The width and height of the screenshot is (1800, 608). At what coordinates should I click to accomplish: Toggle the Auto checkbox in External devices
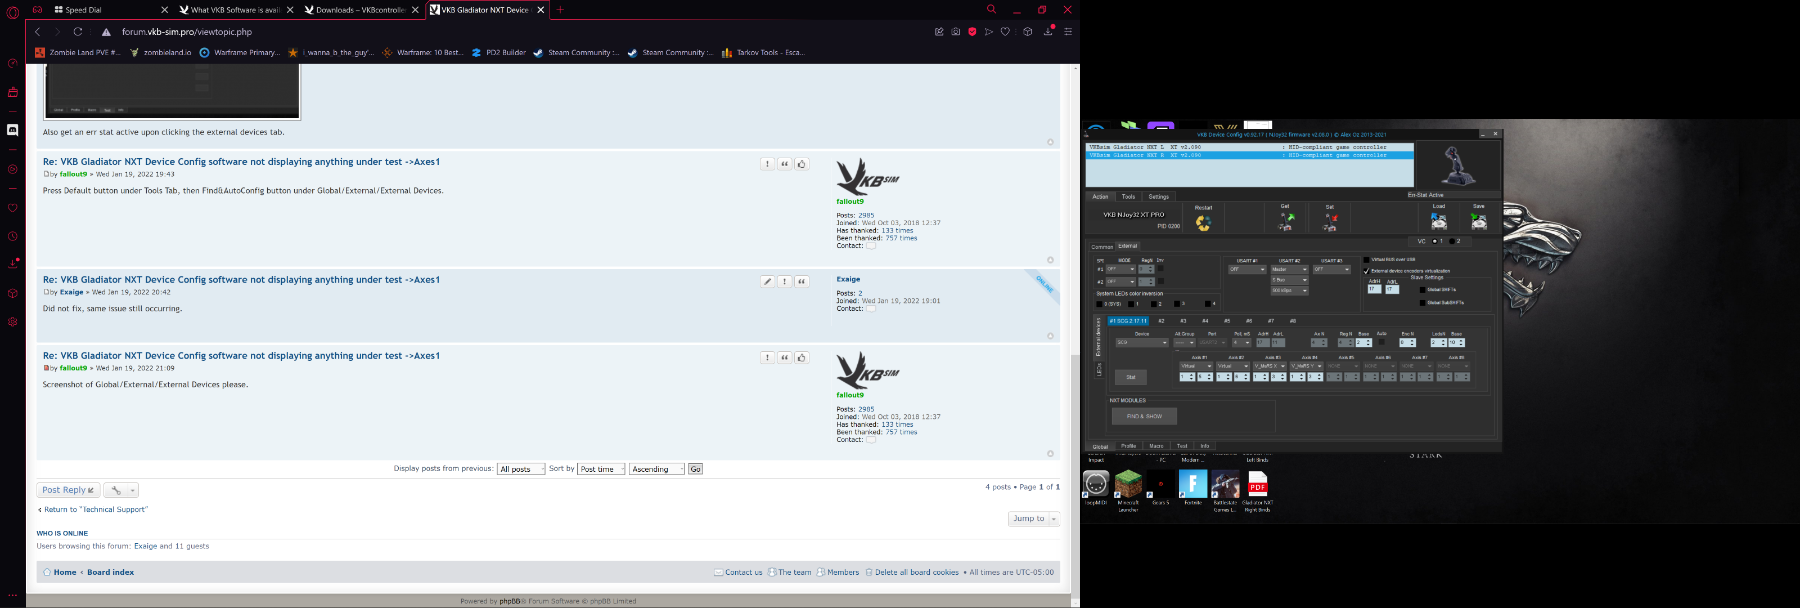pos(1382,342)
